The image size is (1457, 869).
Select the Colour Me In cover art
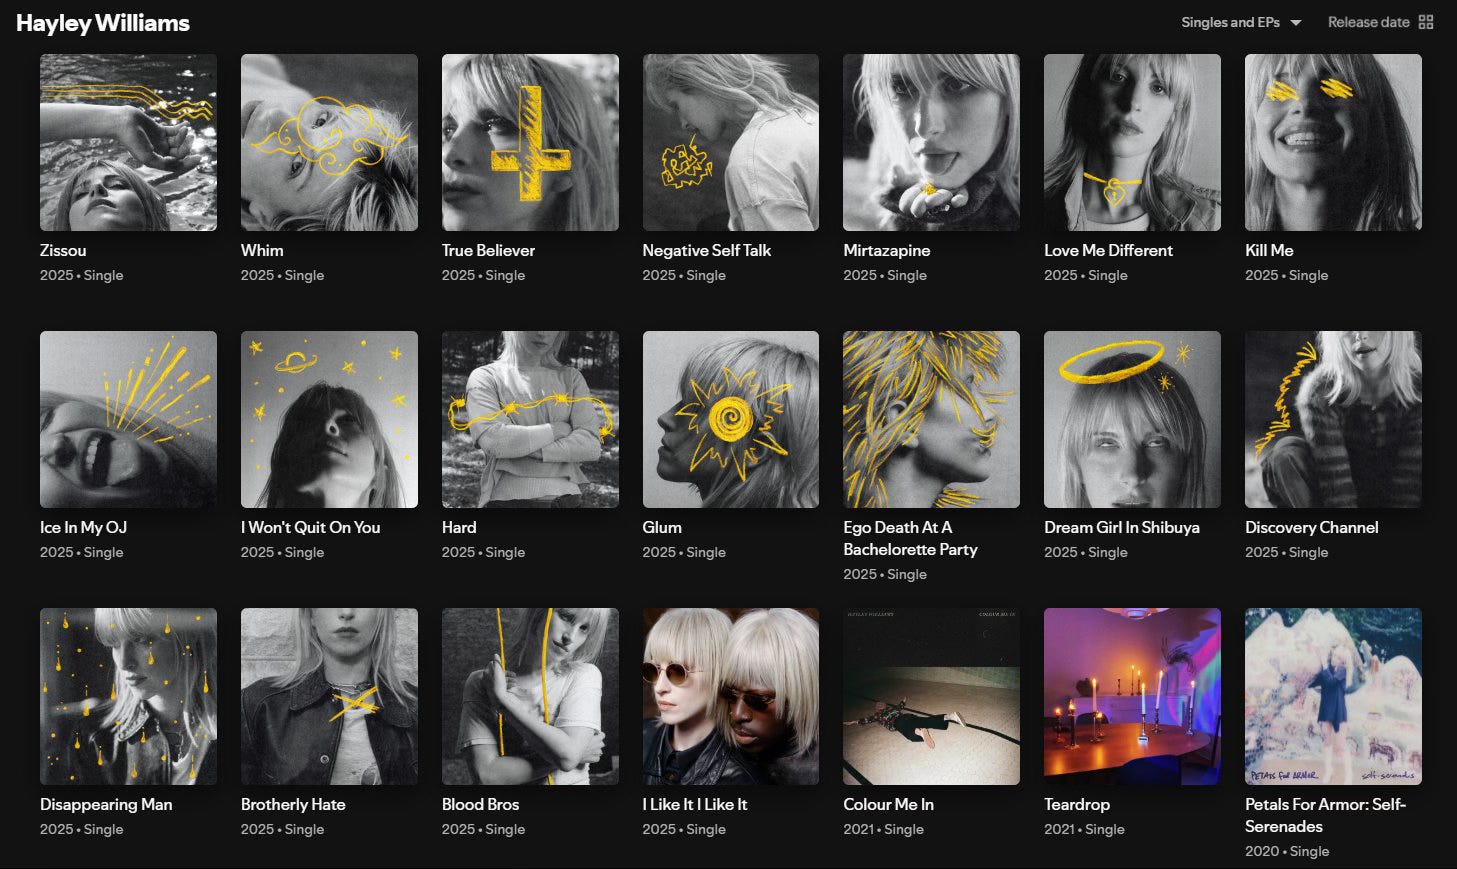click(931, 696)
